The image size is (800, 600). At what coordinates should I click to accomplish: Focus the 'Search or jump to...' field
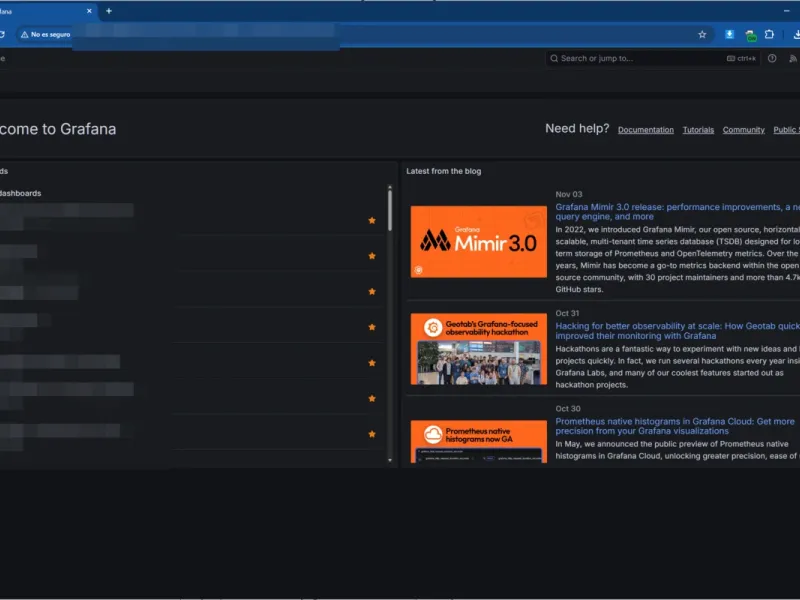(x=653, y=59)
